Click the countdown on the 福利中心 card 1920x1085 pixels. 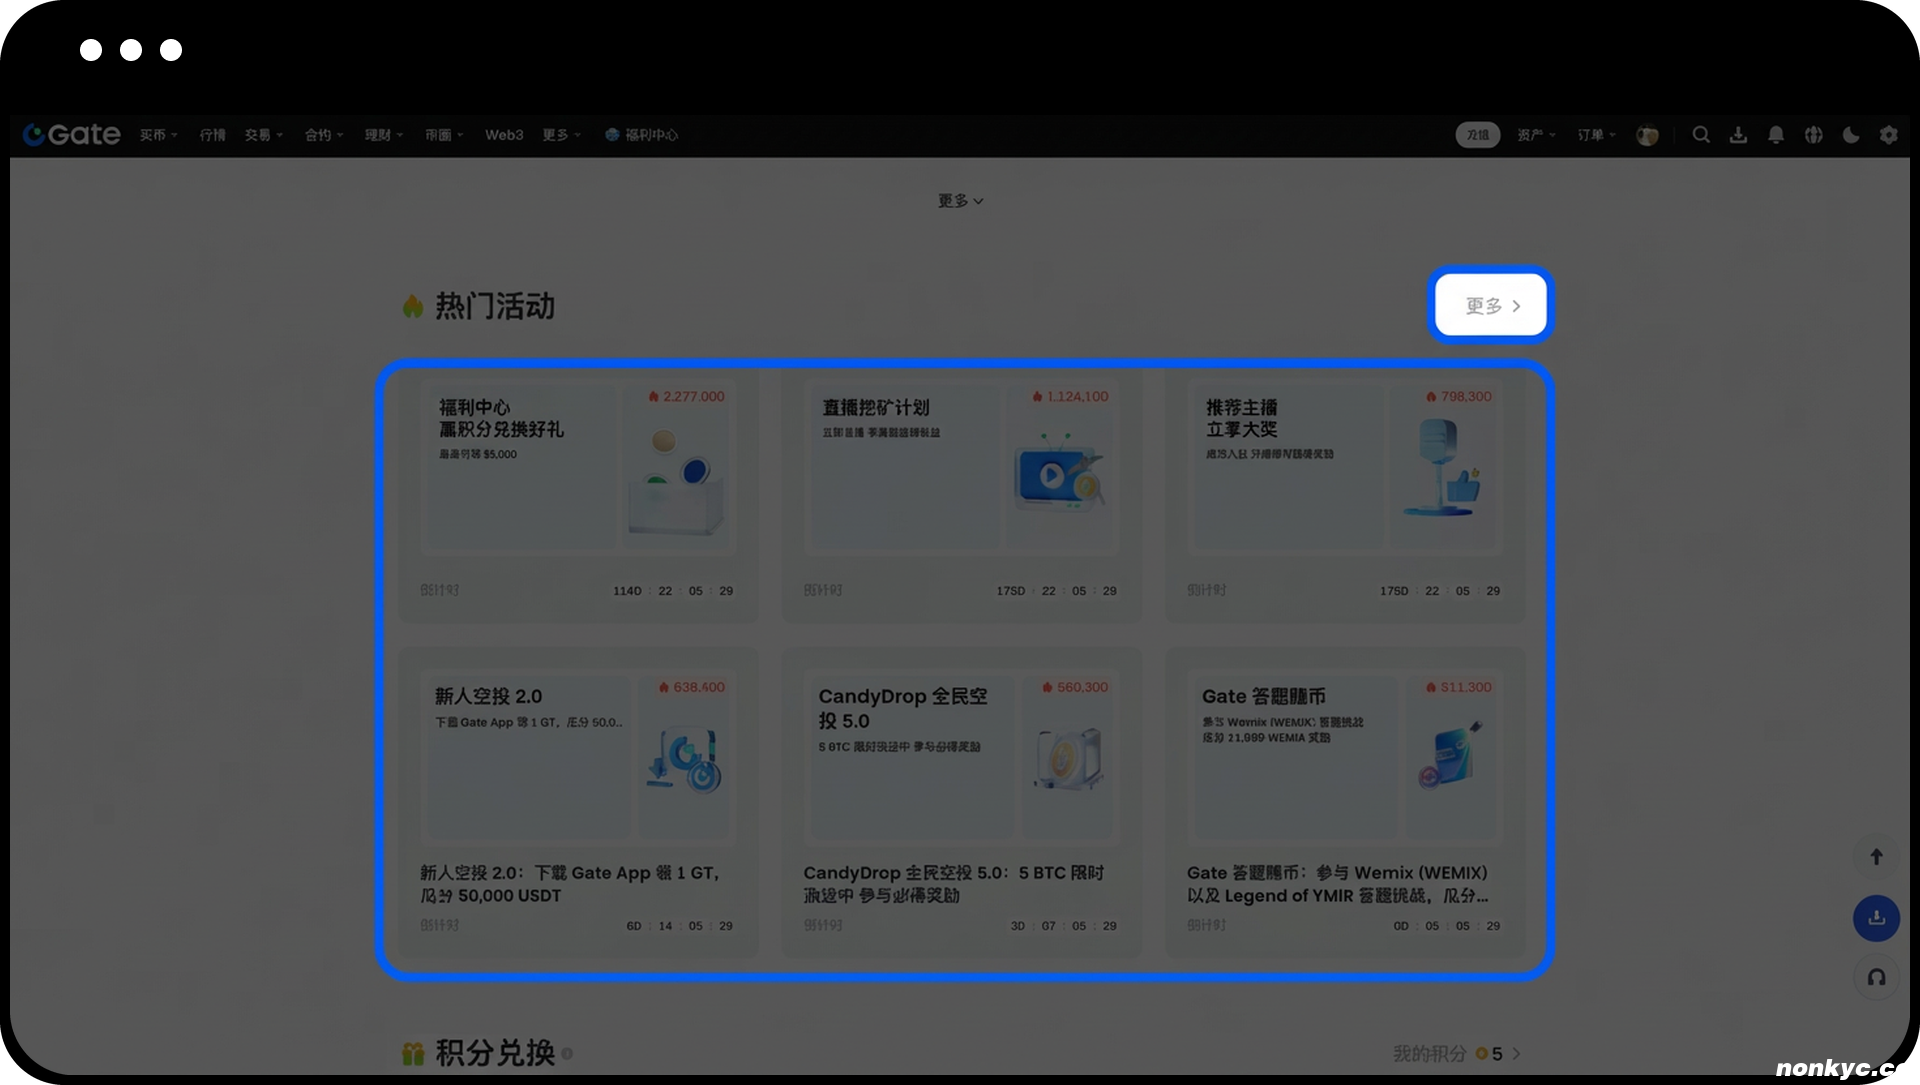click(673, 591)
